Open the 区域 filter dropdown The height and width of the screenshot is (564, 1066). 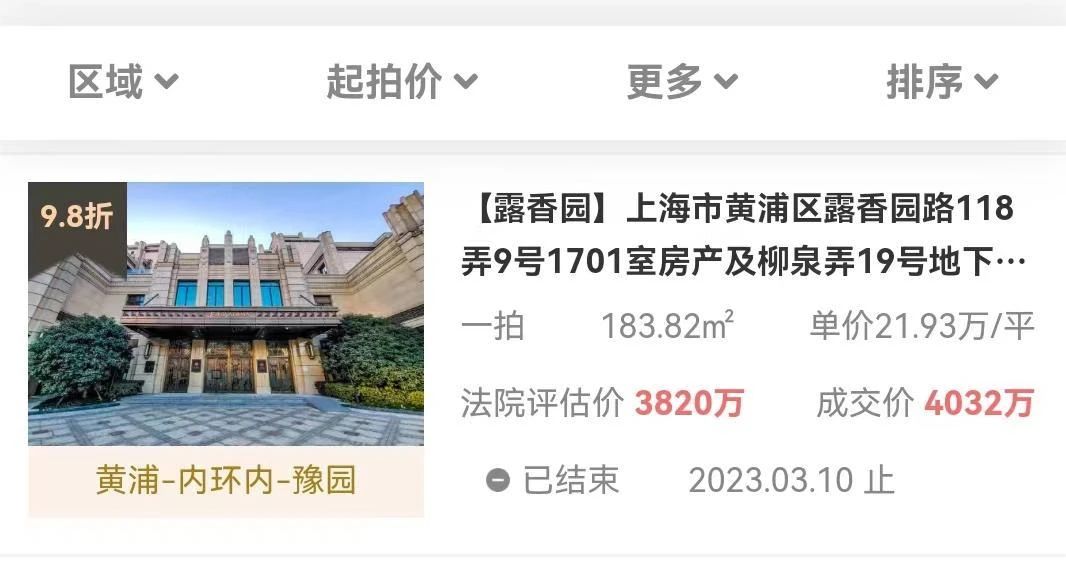coord(123,82)
